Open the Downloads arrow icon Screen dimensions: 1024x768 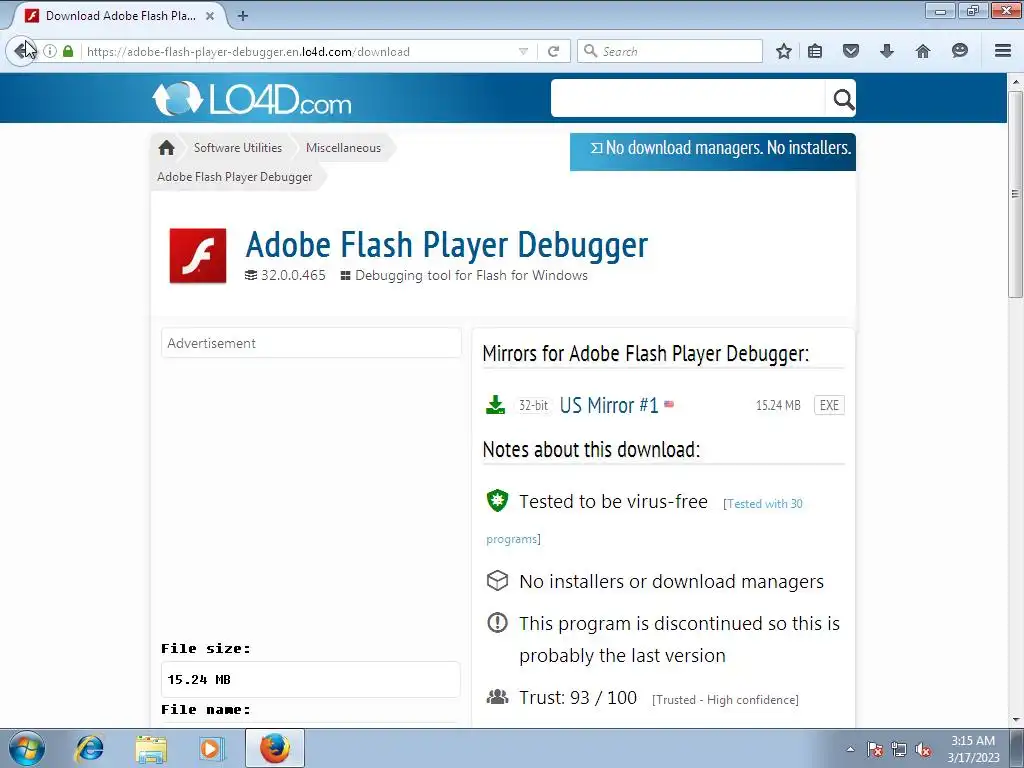tap(886, 51)
